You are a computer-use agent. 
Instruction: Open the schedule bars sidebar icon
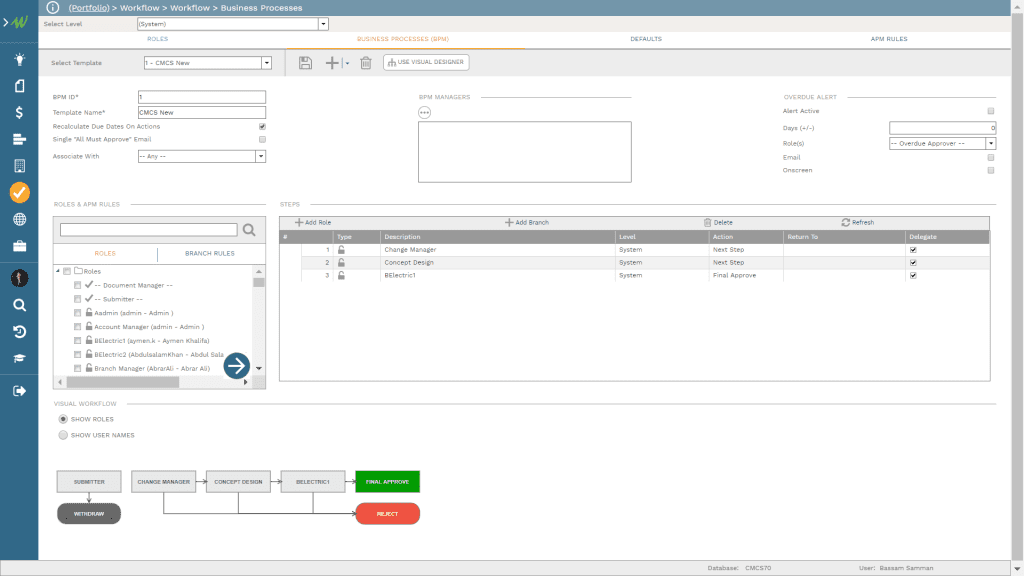[20, 139]
